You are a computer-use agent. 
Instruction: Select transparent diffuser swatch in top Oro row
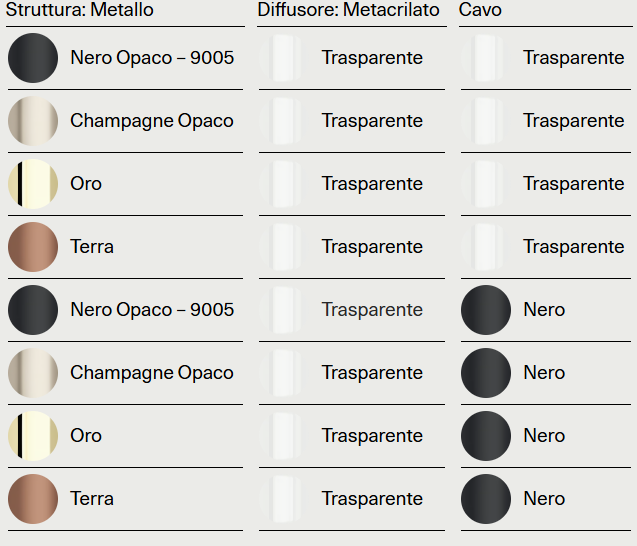(x=284, y=184)
